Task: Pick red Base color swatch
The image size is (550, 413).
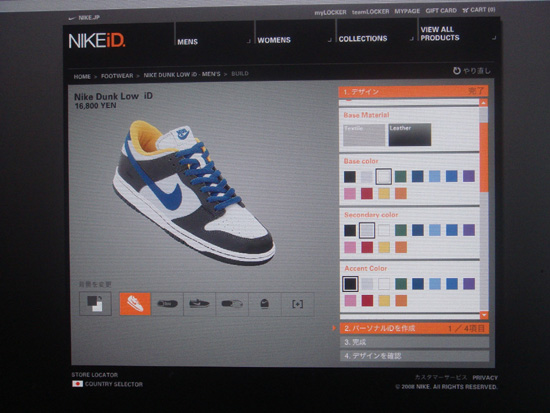Action: (367, 193)
